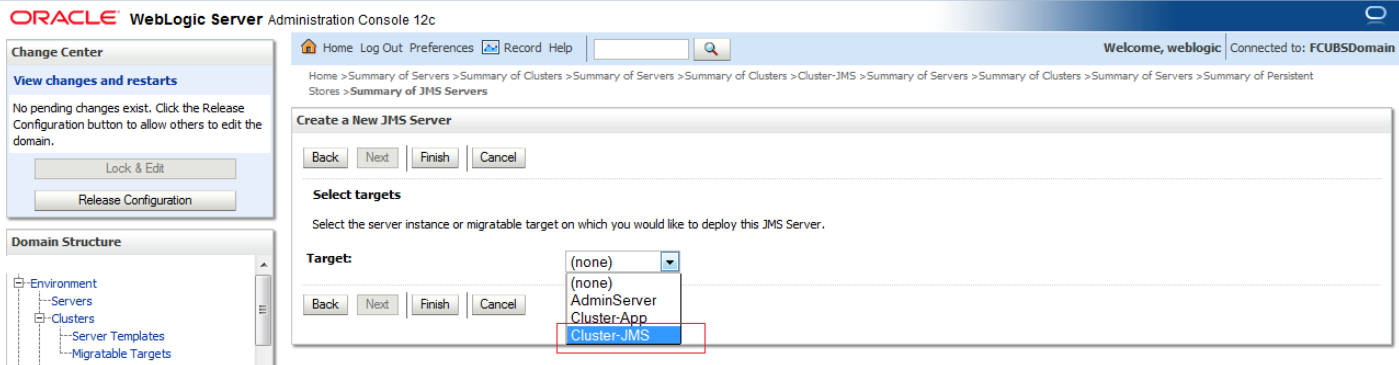Screen dimensions: 1399x365
Task: Collapse the Environment tree node
Action: tap(18, 284)
